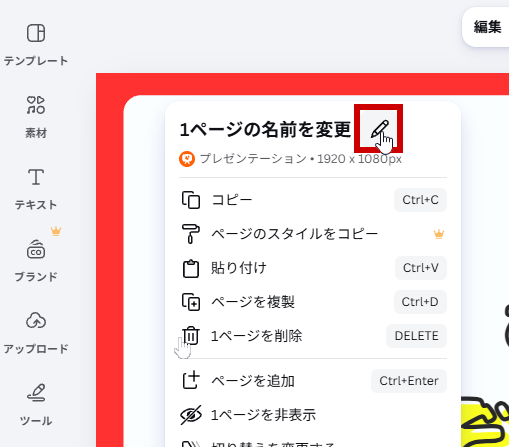Click the 1ページの名前を変更 title text
509x447 pixels.
point(265,130)
